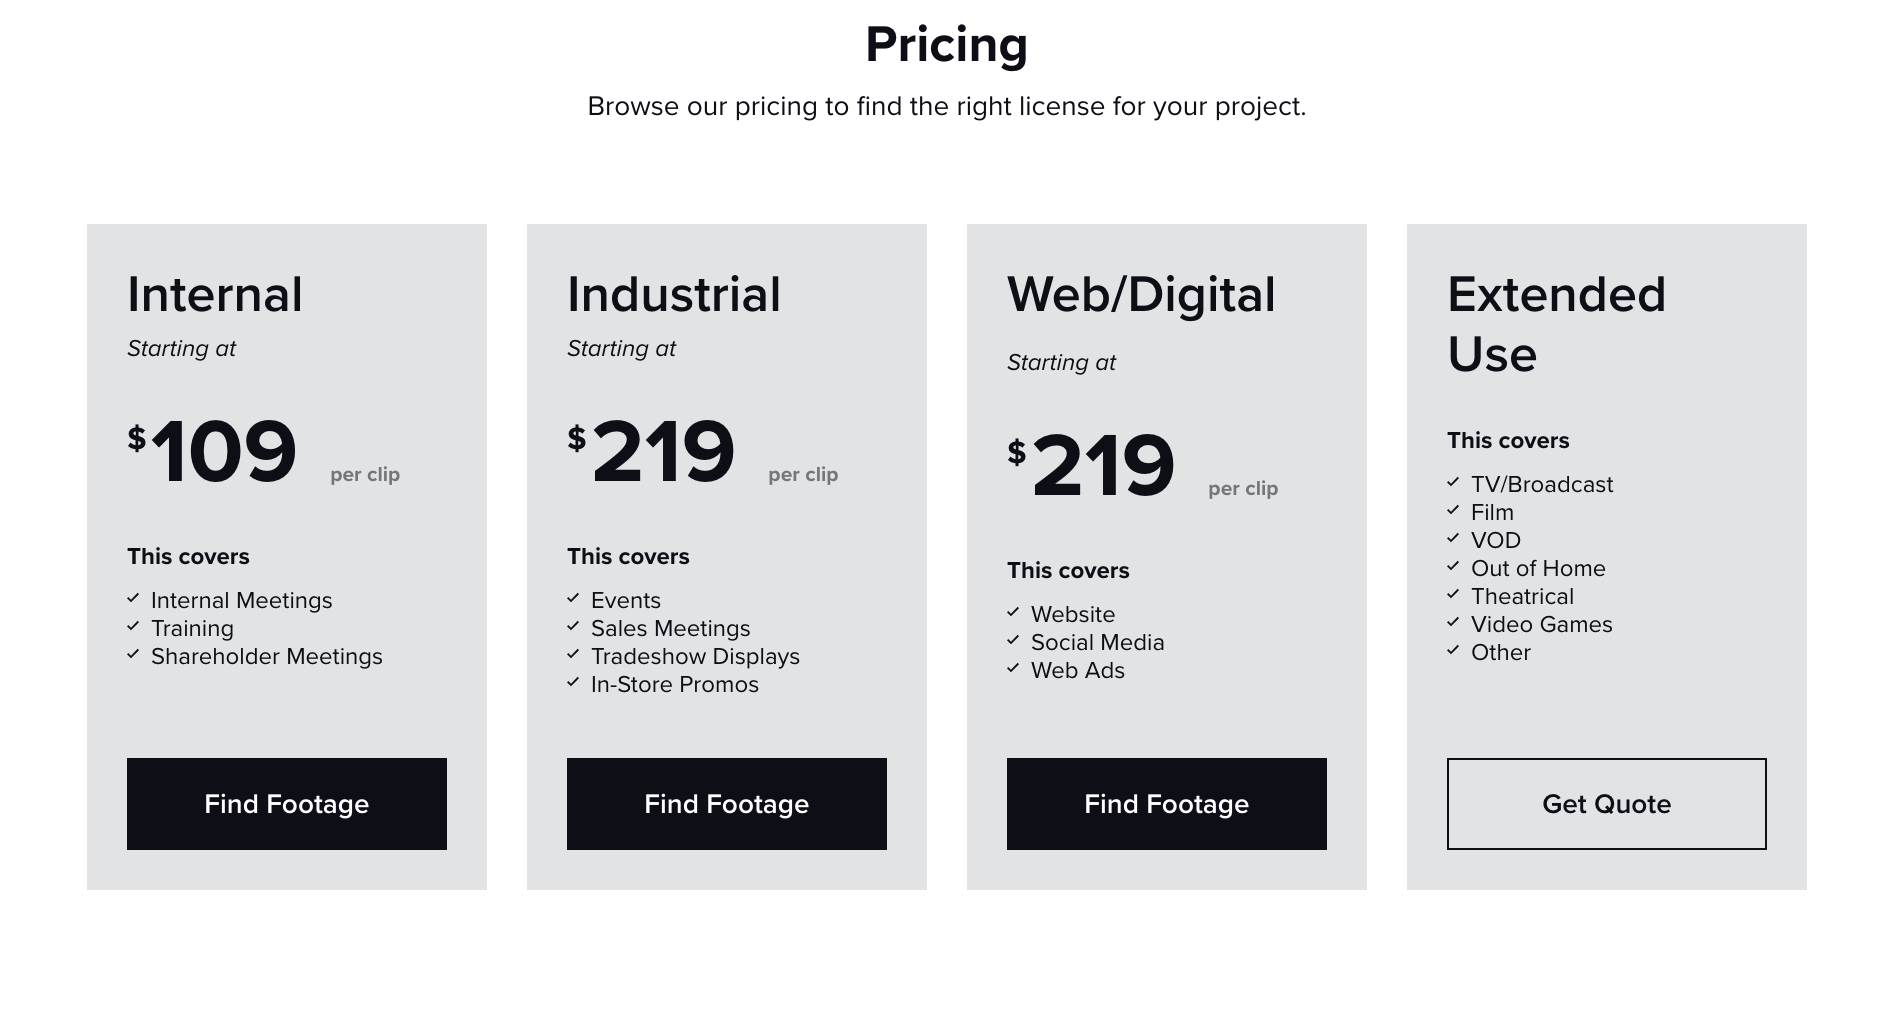Select the checkmark by Theatrical

pos(1453,595)
